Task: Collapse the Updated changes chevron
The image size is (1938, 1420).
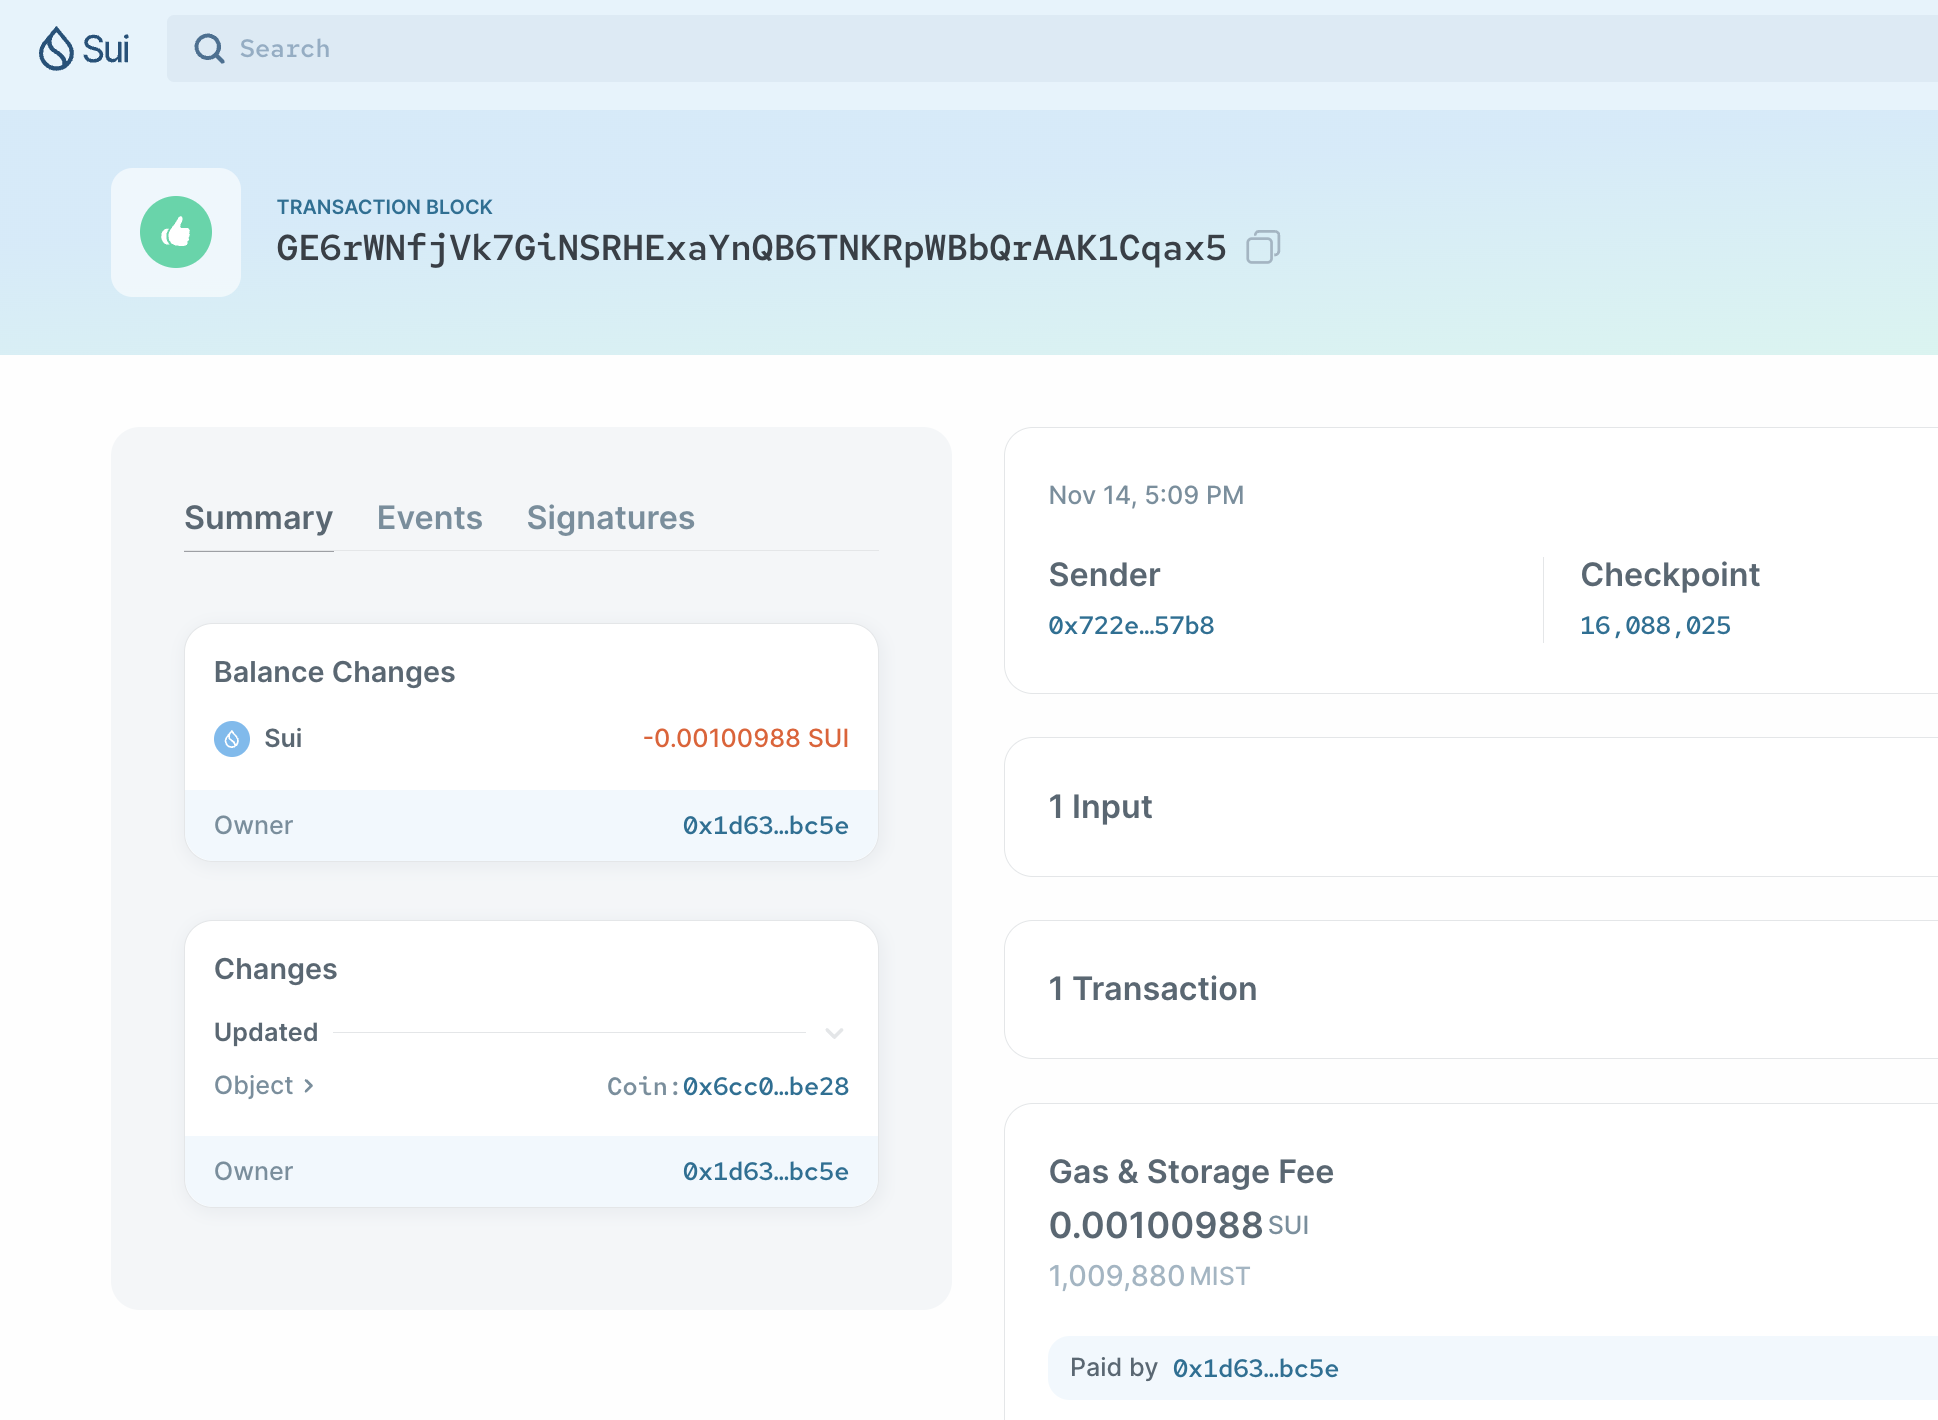Action: (x=834, y=1033)
